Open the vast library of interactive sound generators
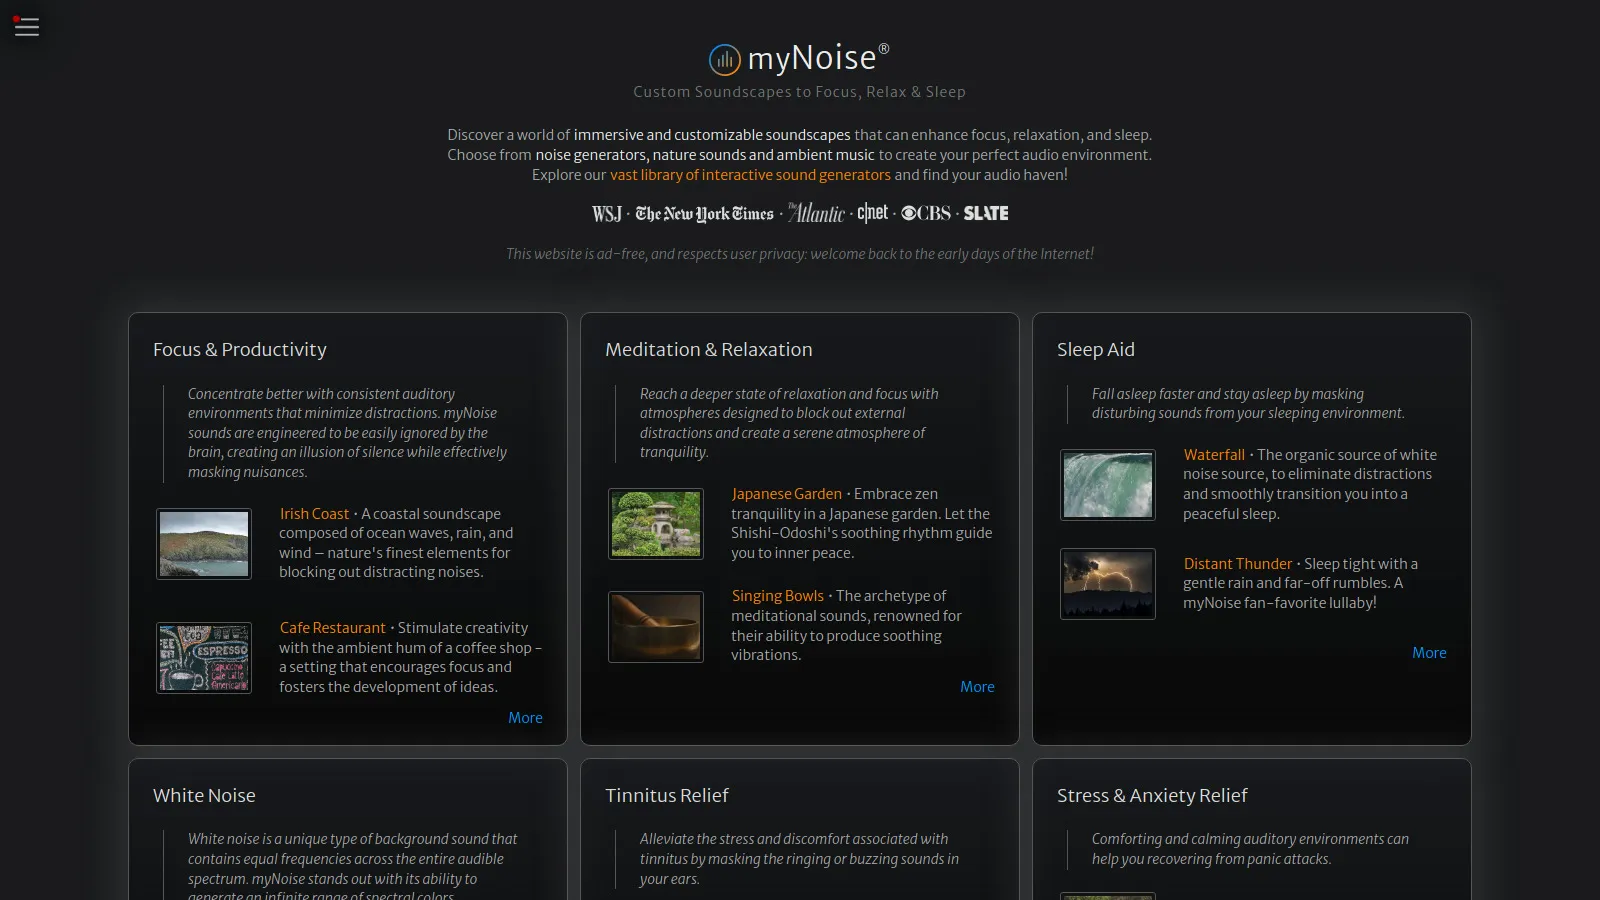Screen dimensions: 1600x900 [x=750, y=174]
